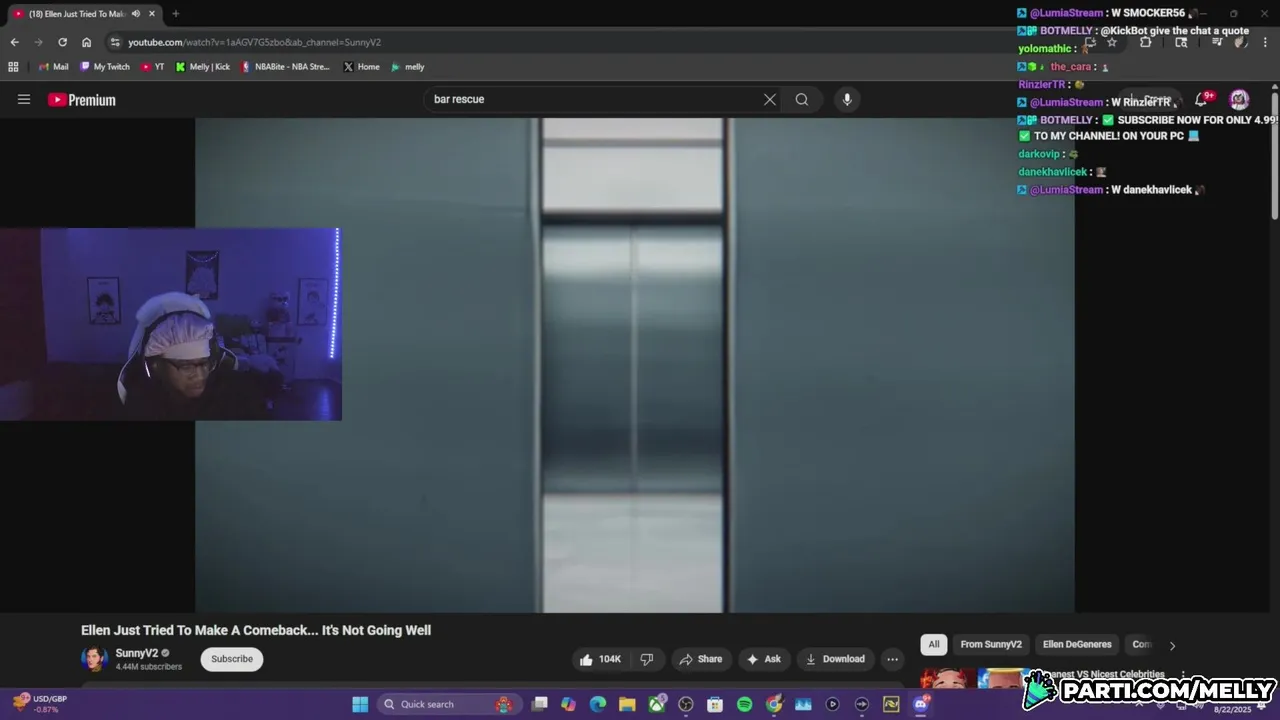Open Microsoft Edge from taskbar

(x=598, y=704)
